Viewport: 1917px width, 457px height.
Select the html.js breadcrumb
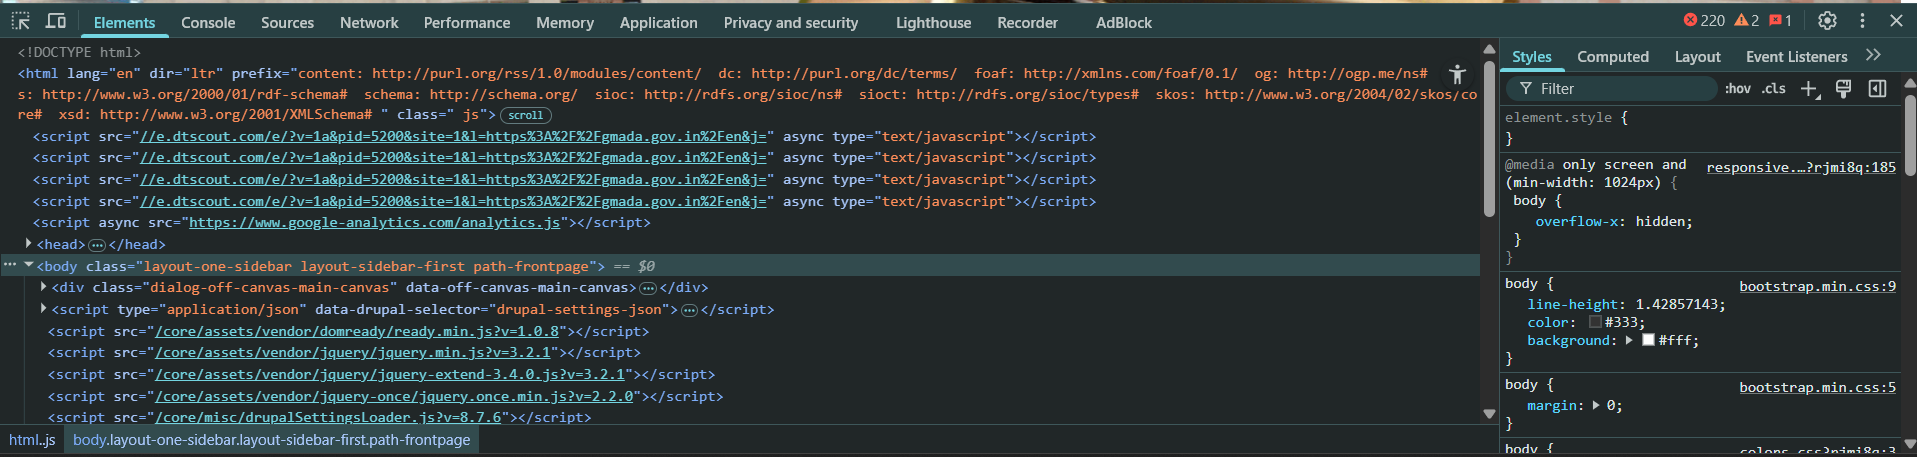point(32,440)
